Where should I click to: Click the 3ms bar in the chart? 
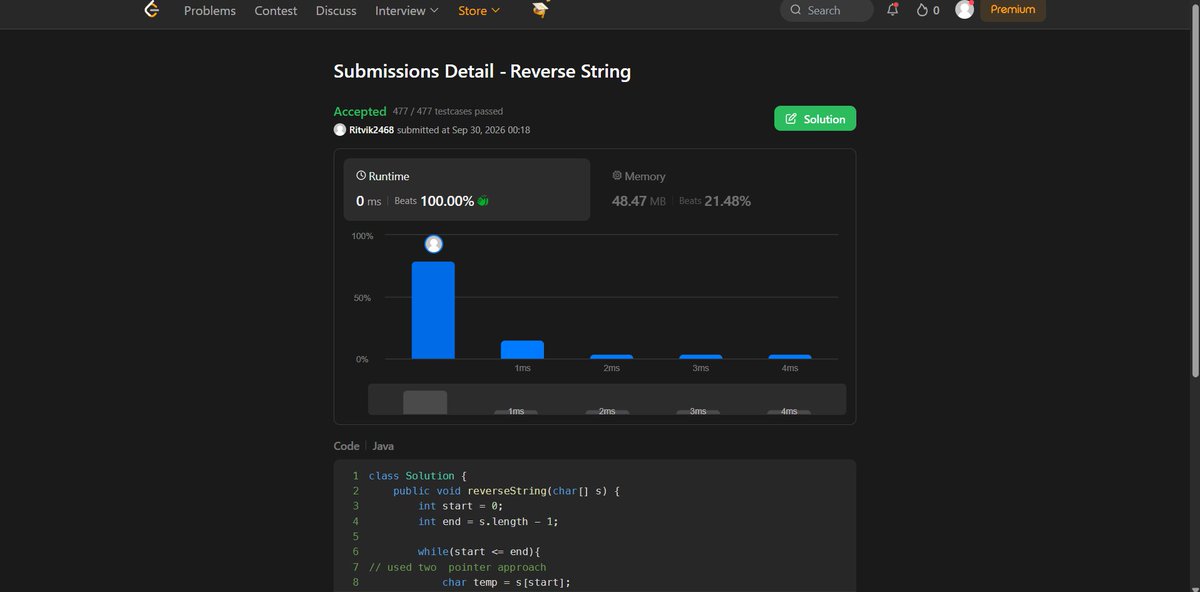coord(700,357)
